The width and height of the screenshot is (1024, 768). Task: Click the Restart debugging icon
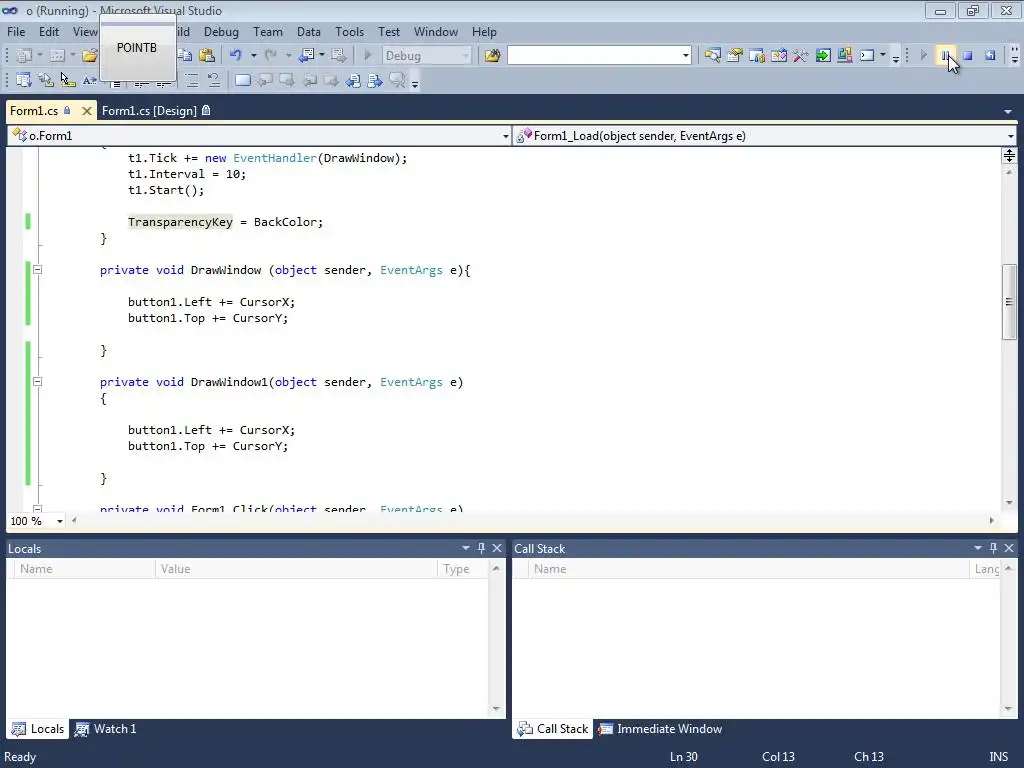point(990,56)
